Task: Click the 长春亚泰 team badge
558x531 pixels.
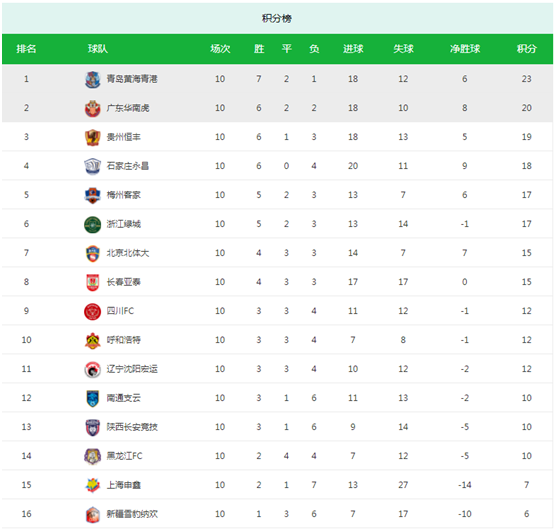Action: pyautogui.click(x=93, y=283)
